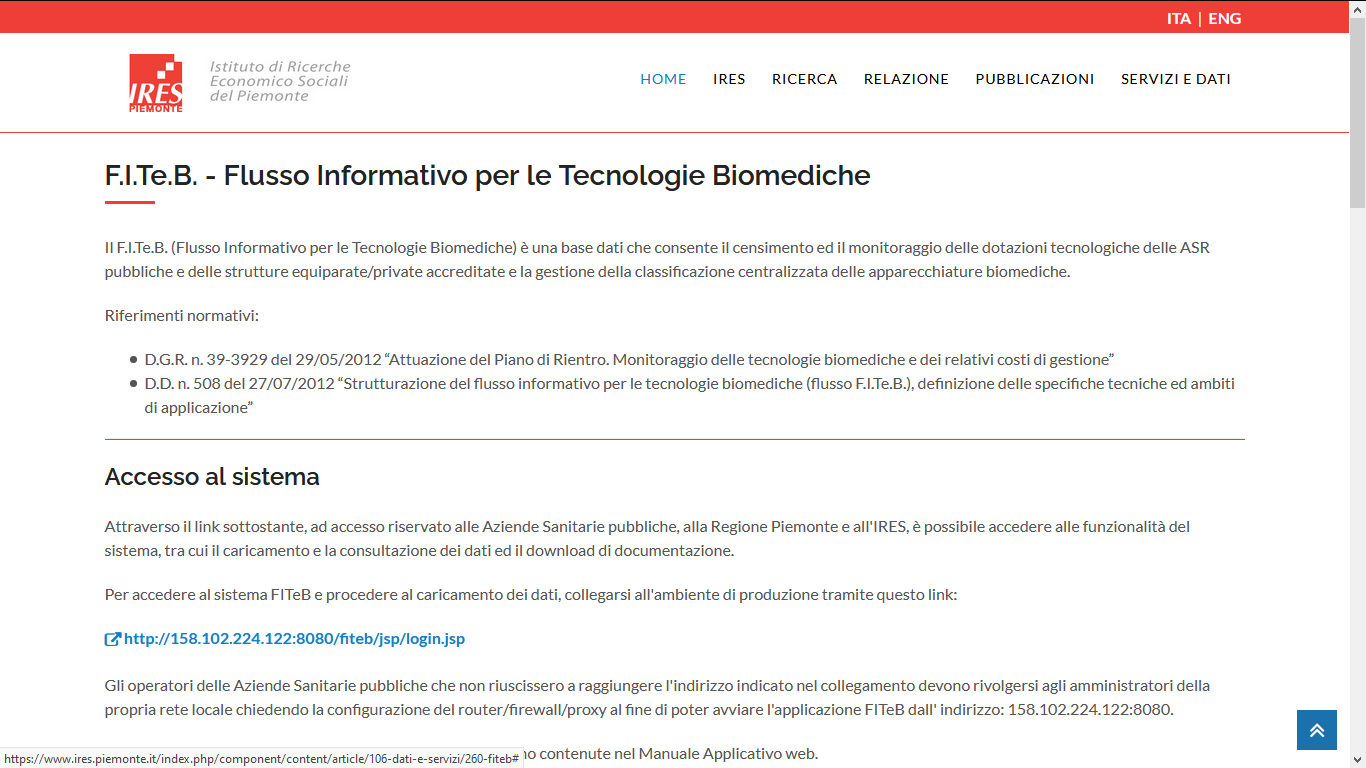Open the FITeB login.jsp link

pos(294,639)
